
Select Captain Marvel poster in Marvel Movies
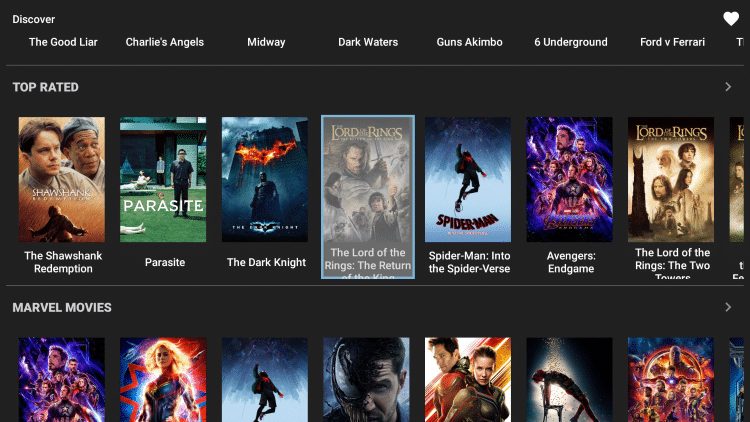point(163,380)
